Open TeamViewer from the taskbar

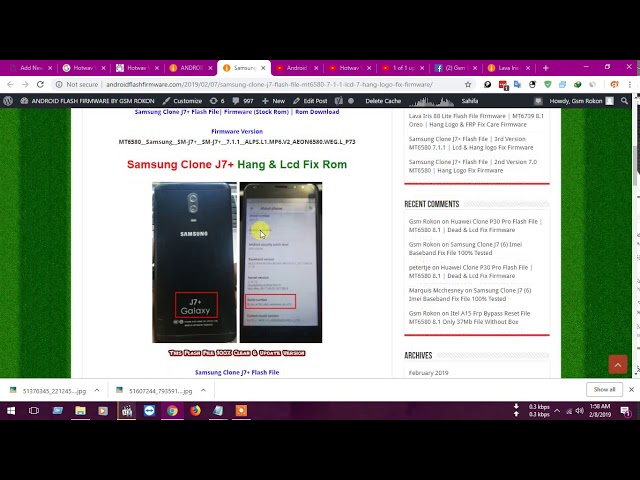point(149,411)
